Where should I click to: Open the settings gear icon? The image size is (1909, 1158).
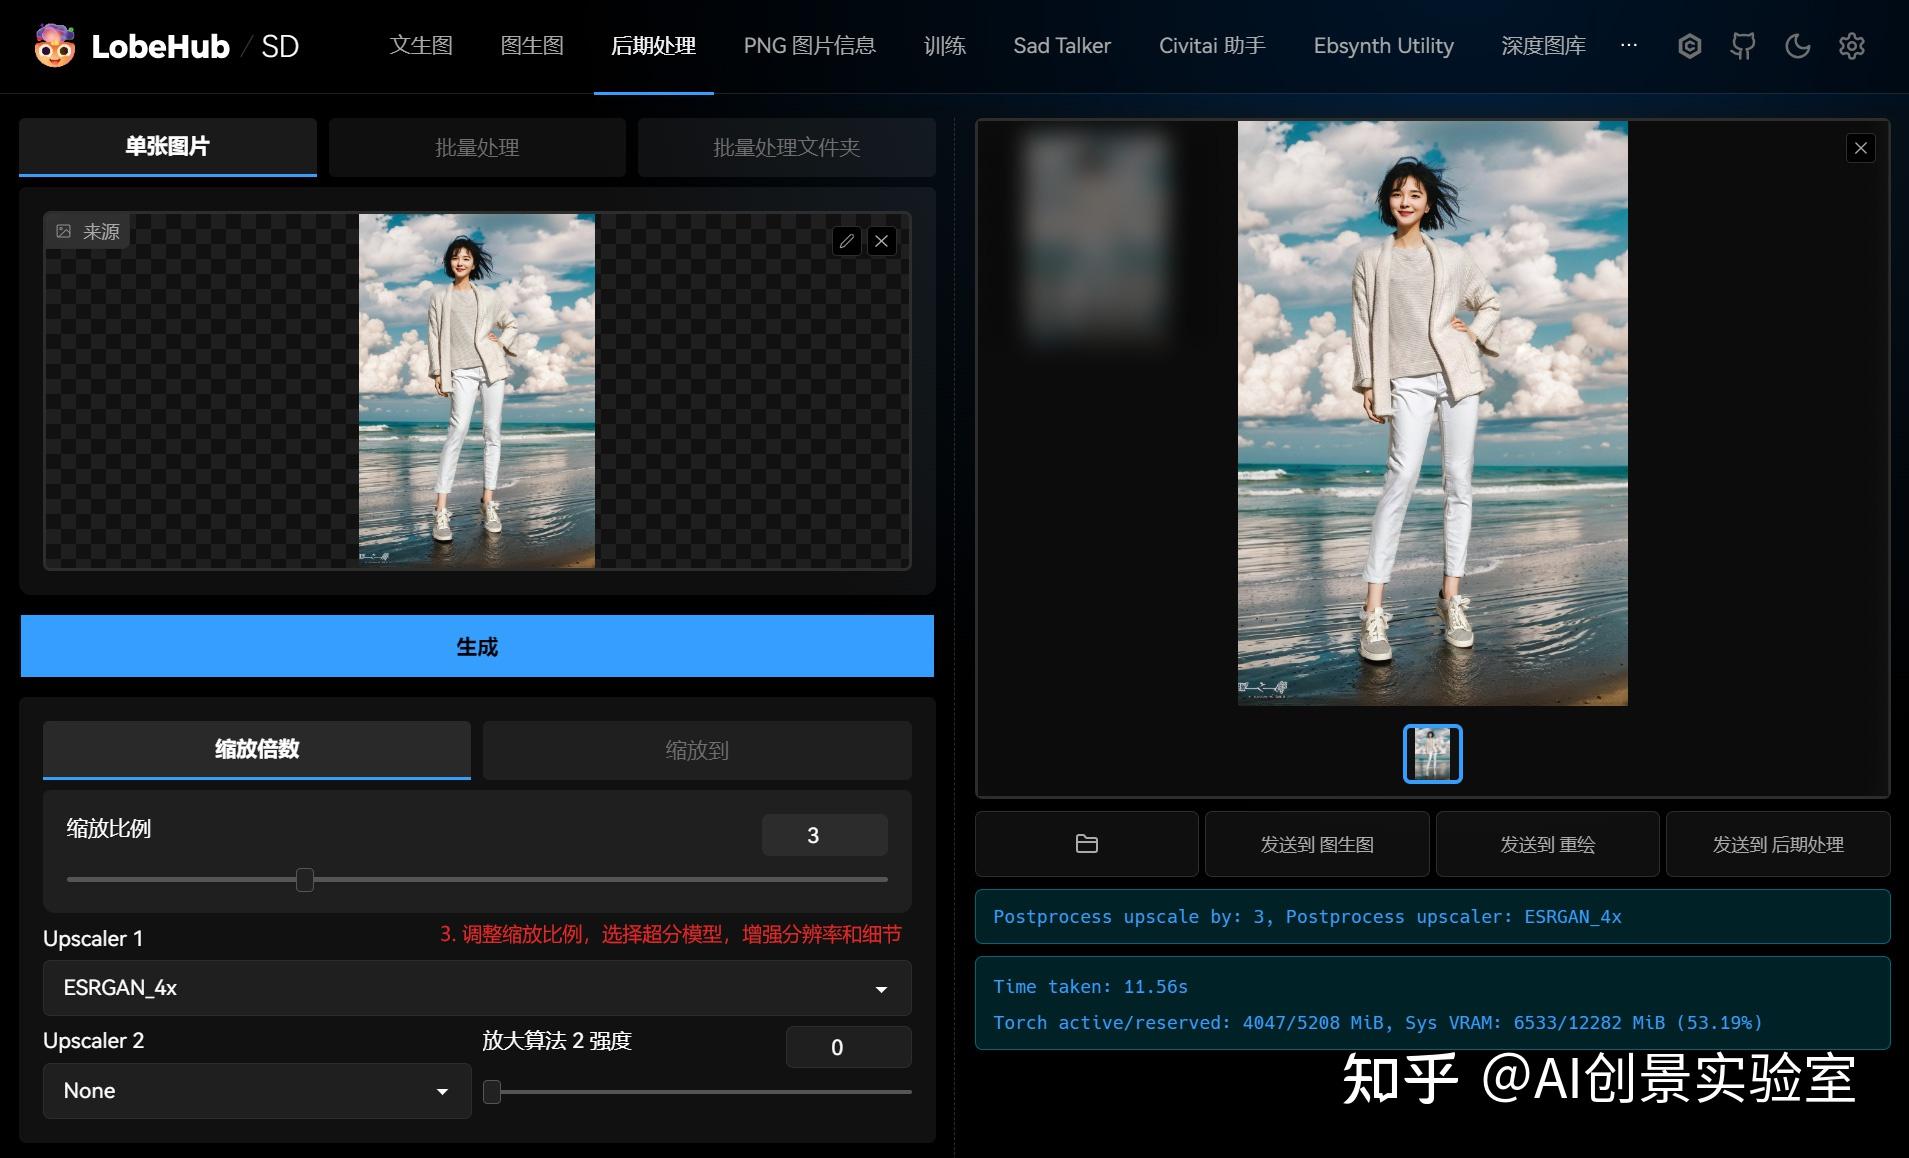click(1852, 46)
